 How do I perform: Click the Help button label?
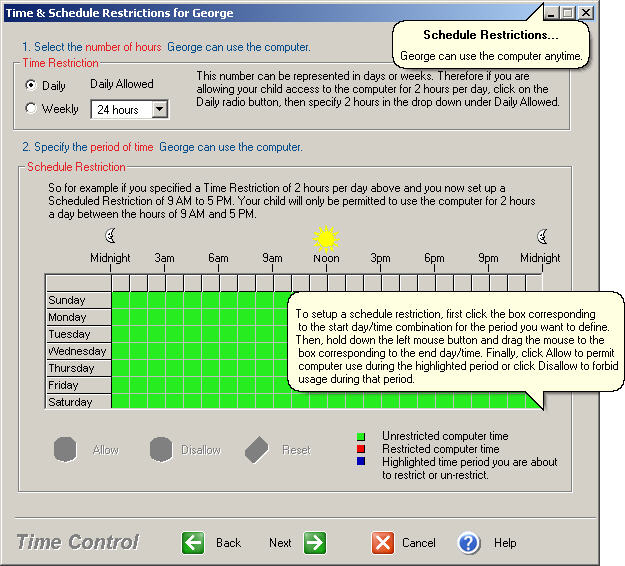[505, 543]
